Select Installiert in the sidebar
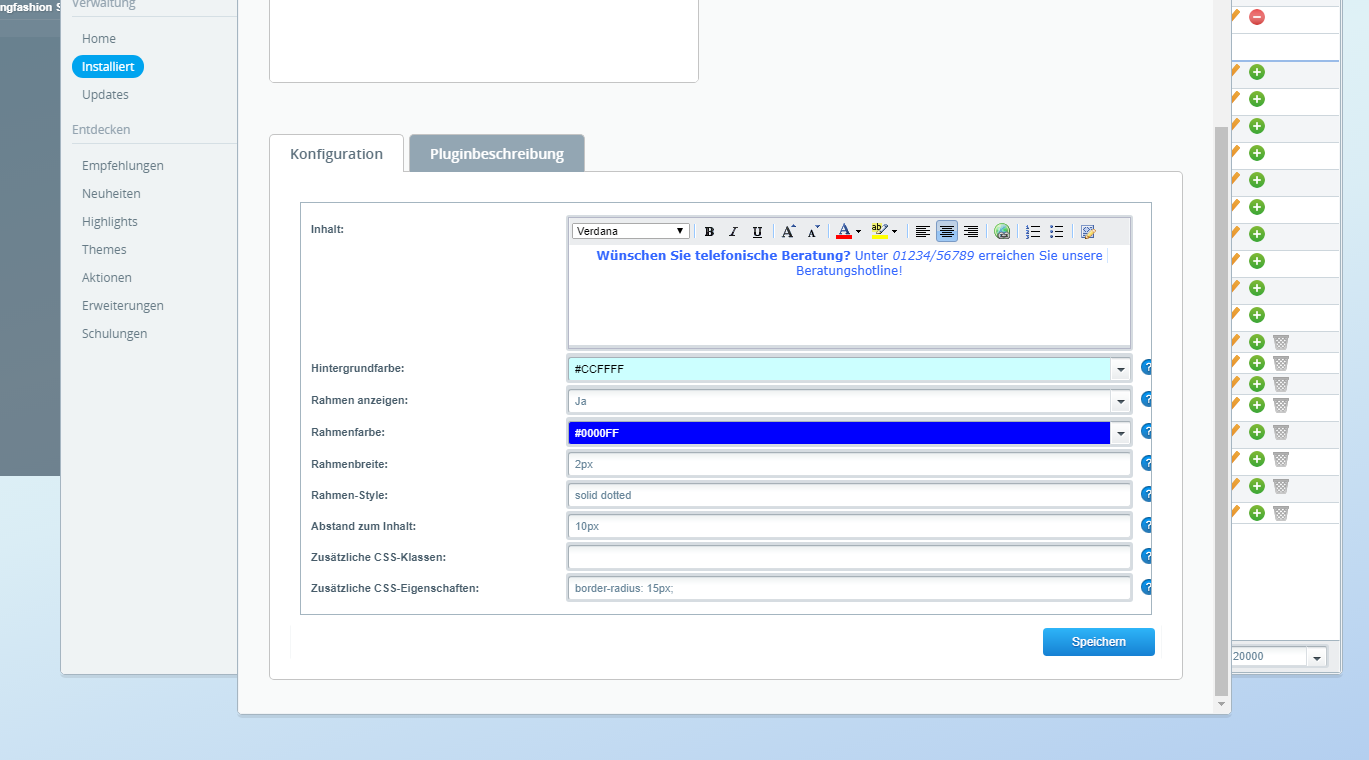The image size is (1369, 760). tap(108, 67)
